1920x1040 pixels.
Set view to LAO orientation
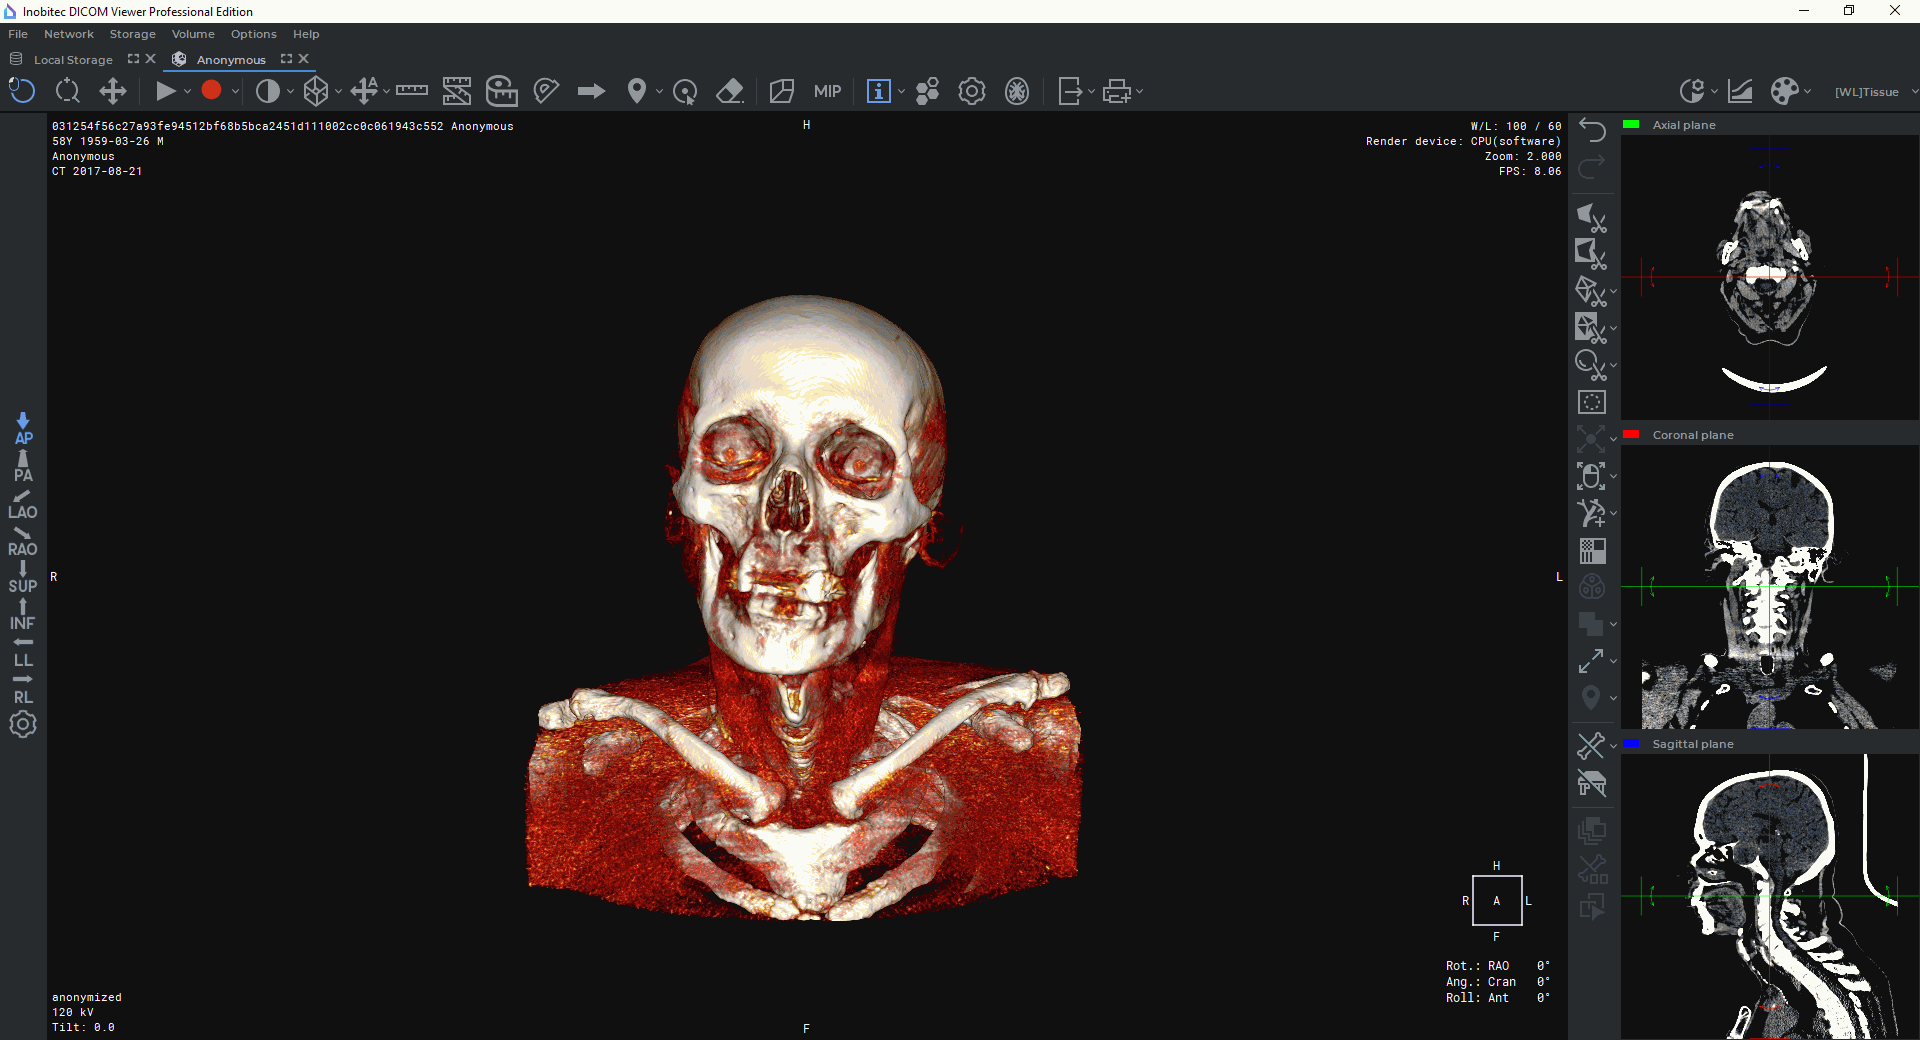pyautogui.click(x=23, y=504)
